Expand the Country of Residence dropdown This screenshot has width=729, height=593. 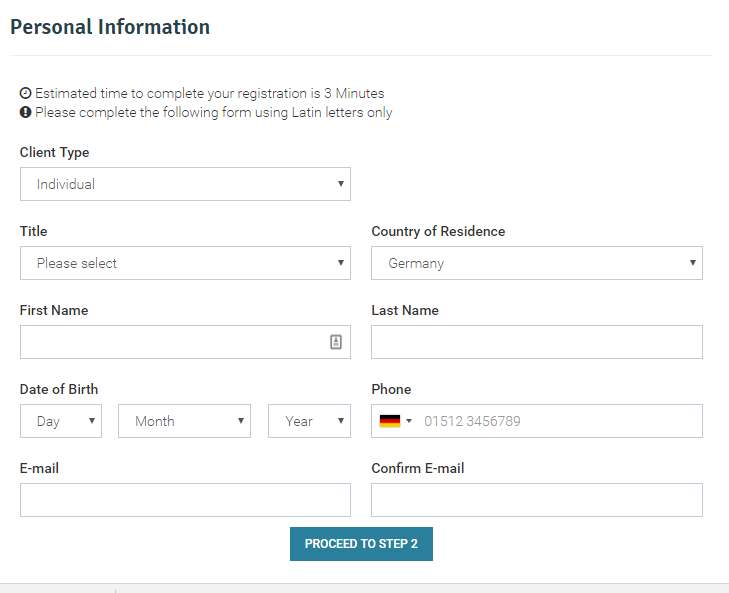click(x=537, y=263)
